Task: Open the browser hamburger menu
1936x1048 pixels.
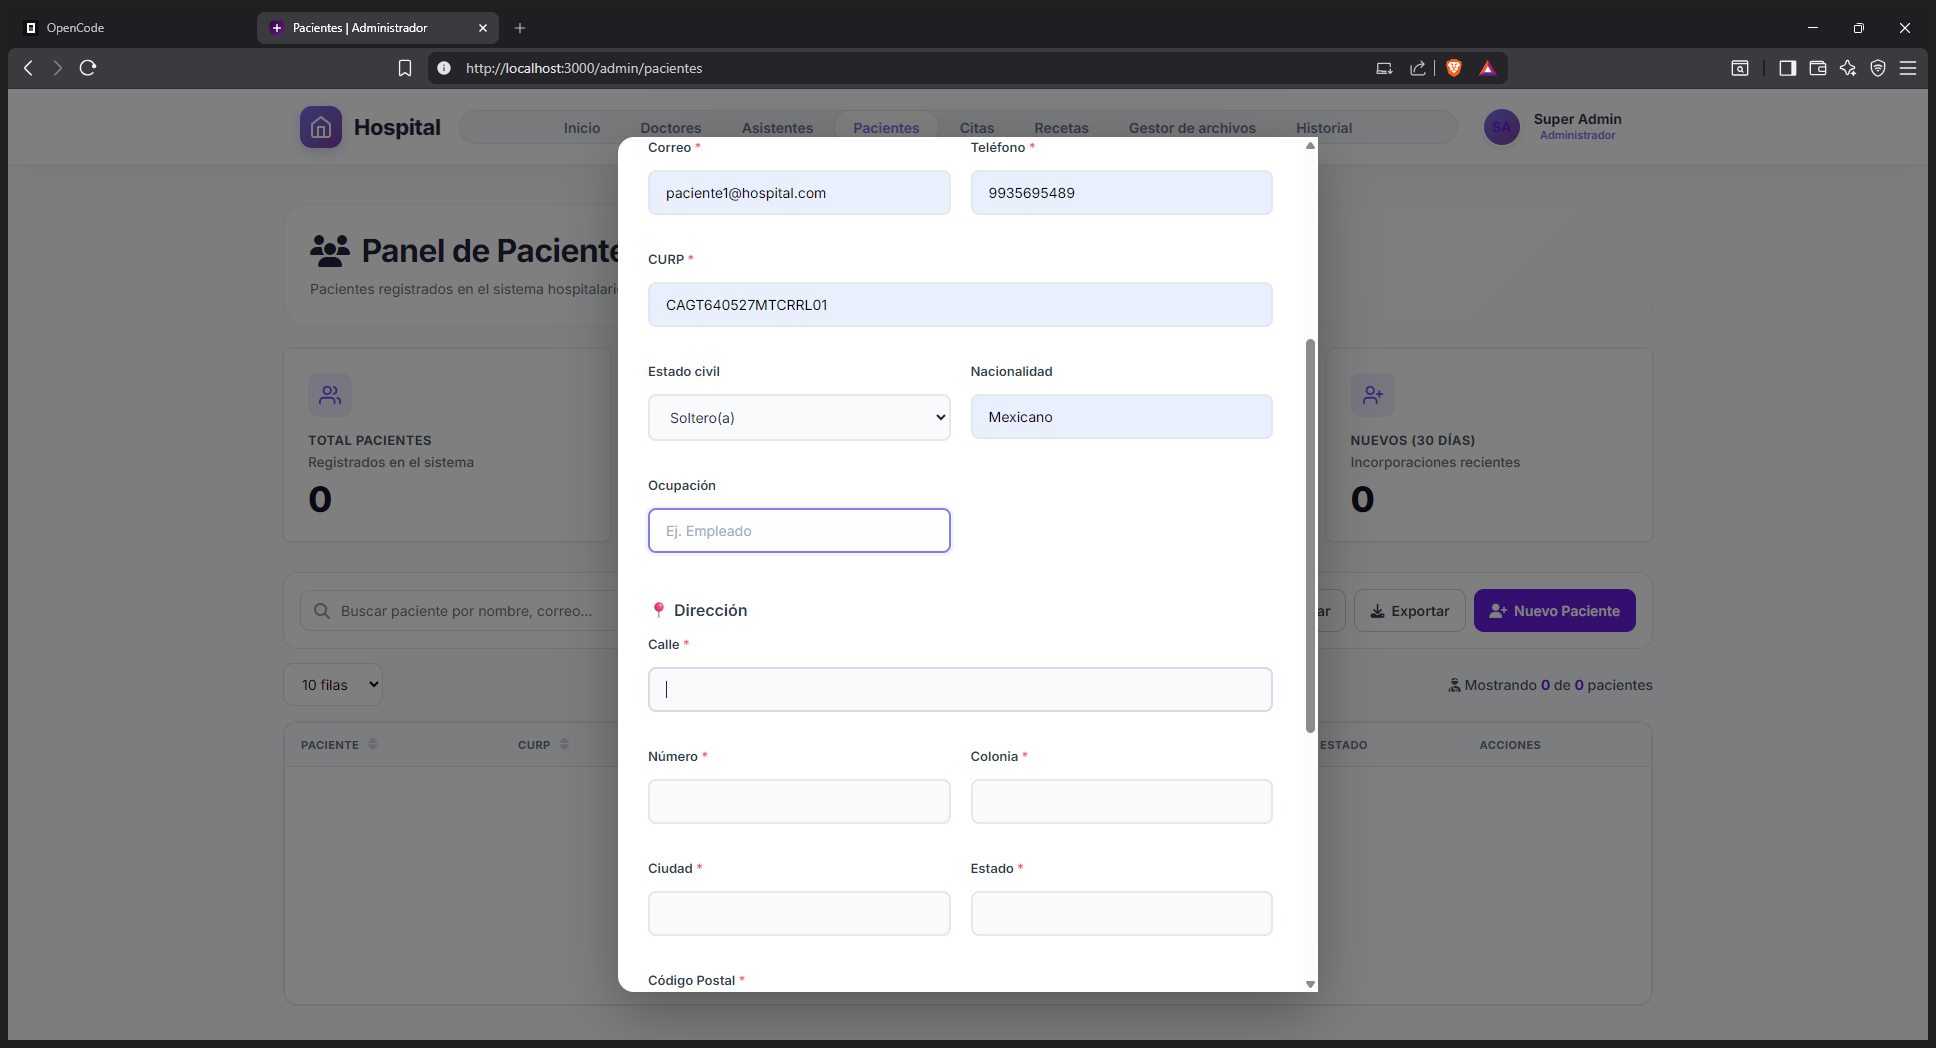Action: pyautogui.click(x=1908, y=68)
